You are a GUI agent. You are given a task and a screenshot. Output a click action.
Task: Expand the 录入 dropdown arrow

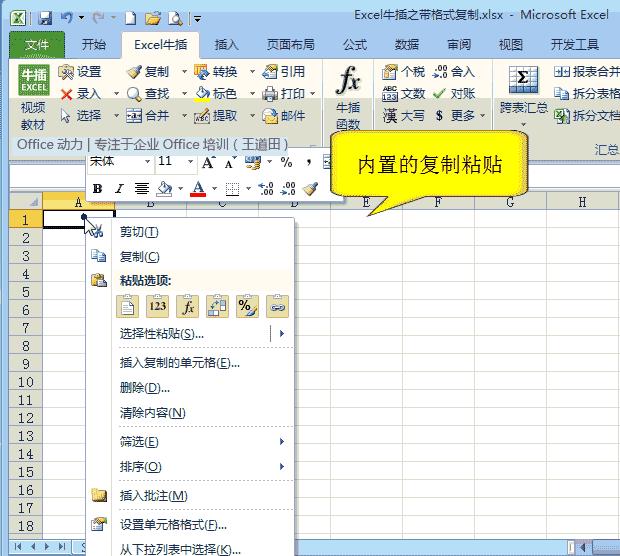point(116,94)
